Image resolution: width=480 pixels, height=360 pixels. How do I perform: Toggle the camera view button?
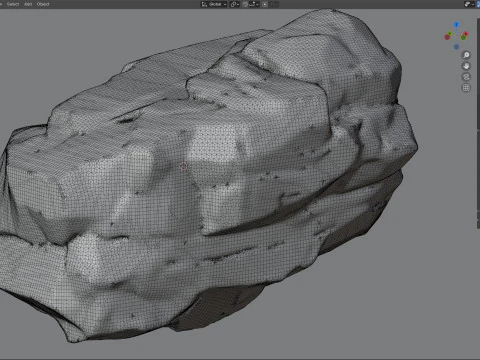466,77
